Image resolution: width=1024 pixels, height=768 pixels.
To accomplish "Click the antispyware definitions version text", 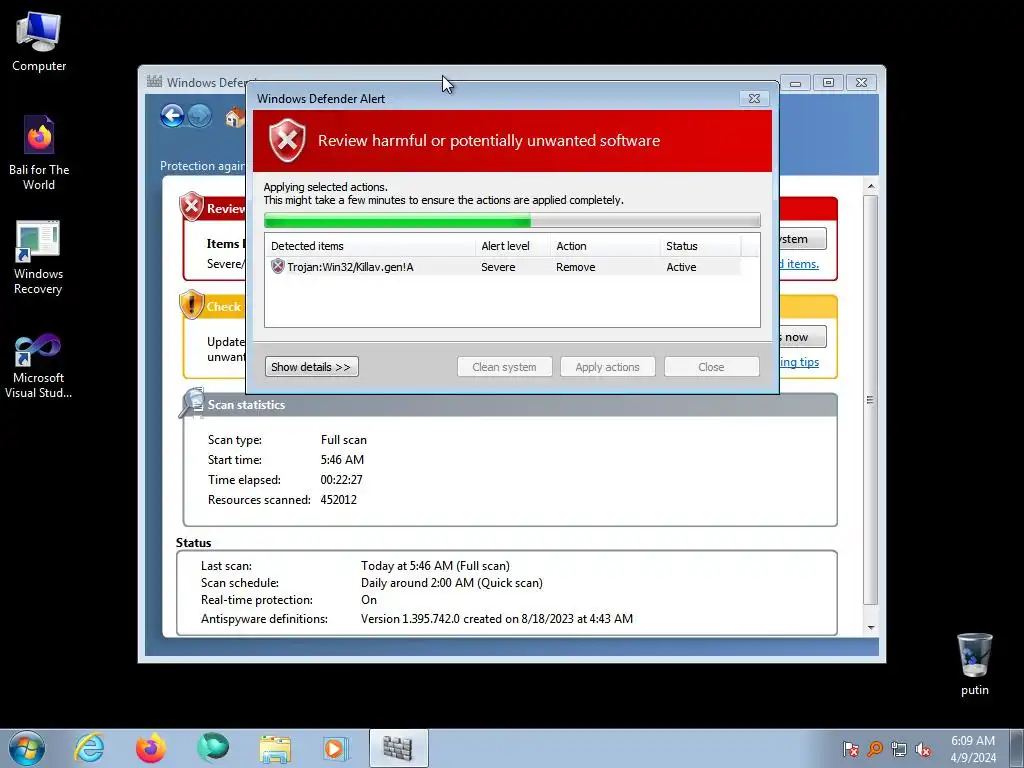I will pos(497,618).
